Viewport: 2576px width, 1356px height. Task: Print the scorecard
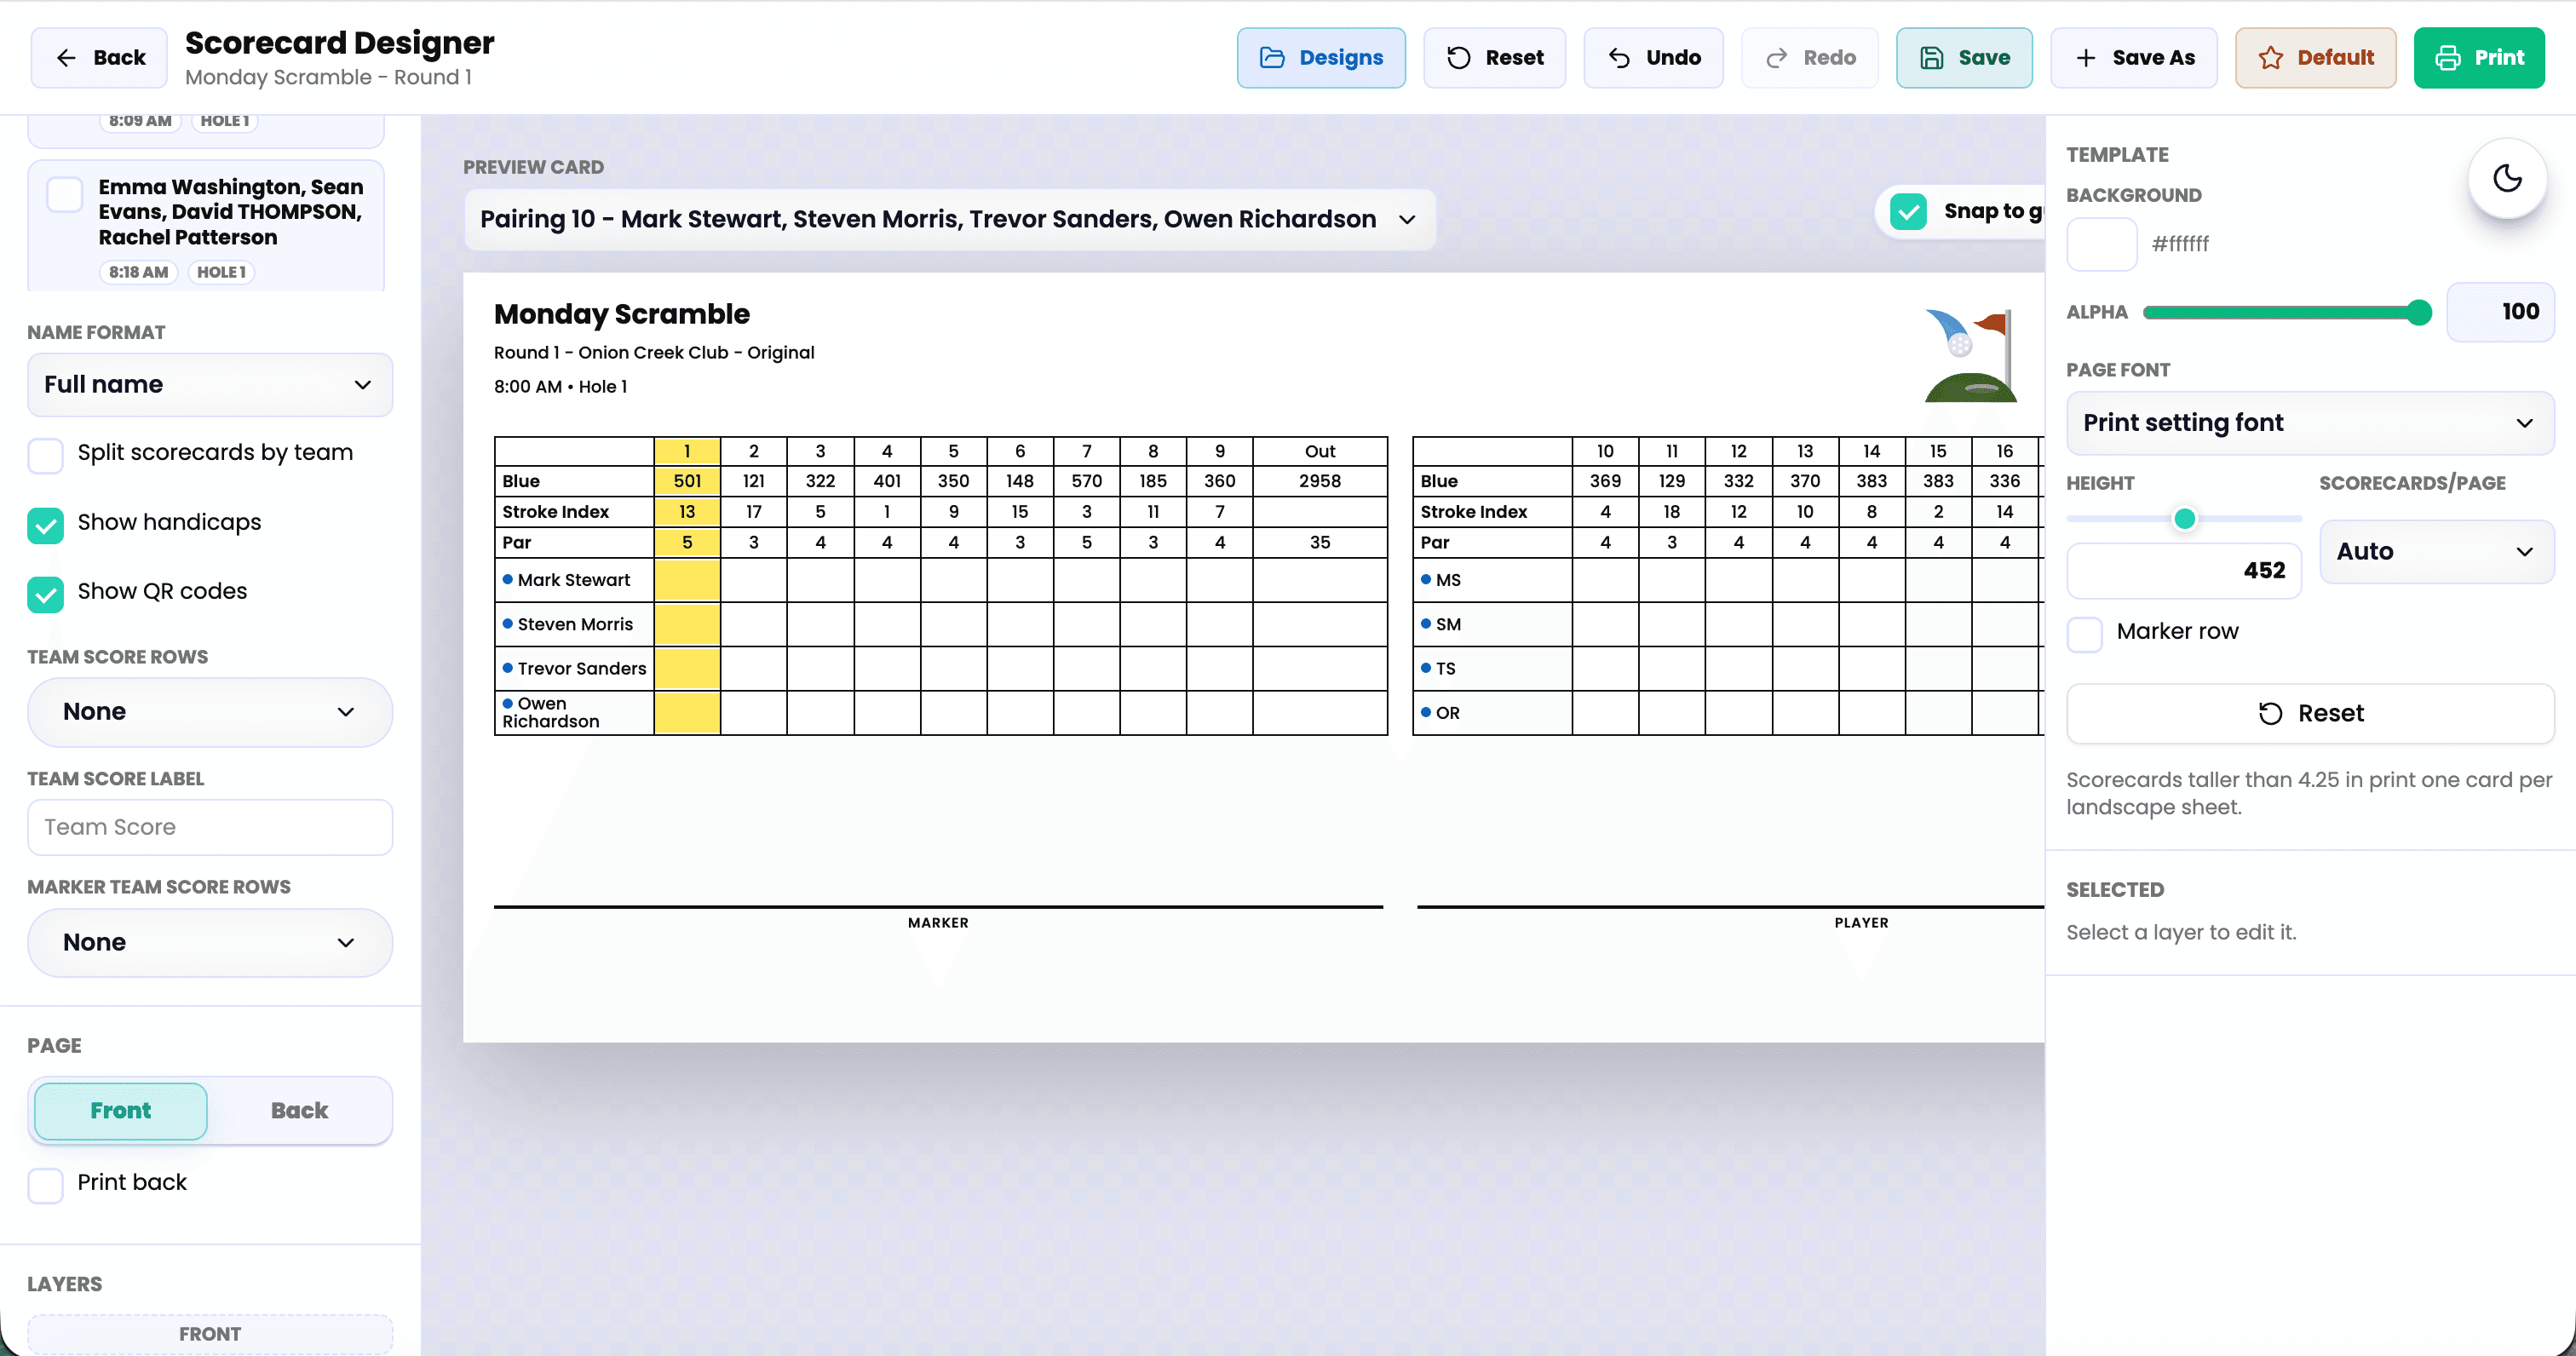2478,58
